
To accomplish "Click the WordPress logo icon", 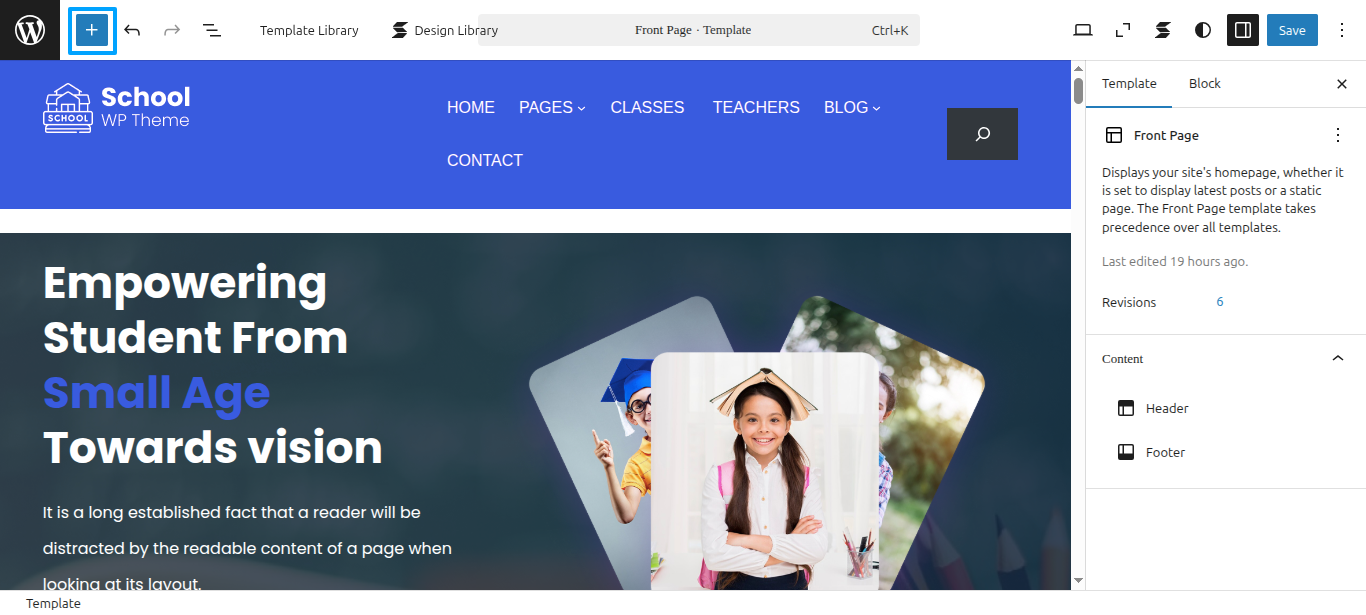I will point(30,30).
